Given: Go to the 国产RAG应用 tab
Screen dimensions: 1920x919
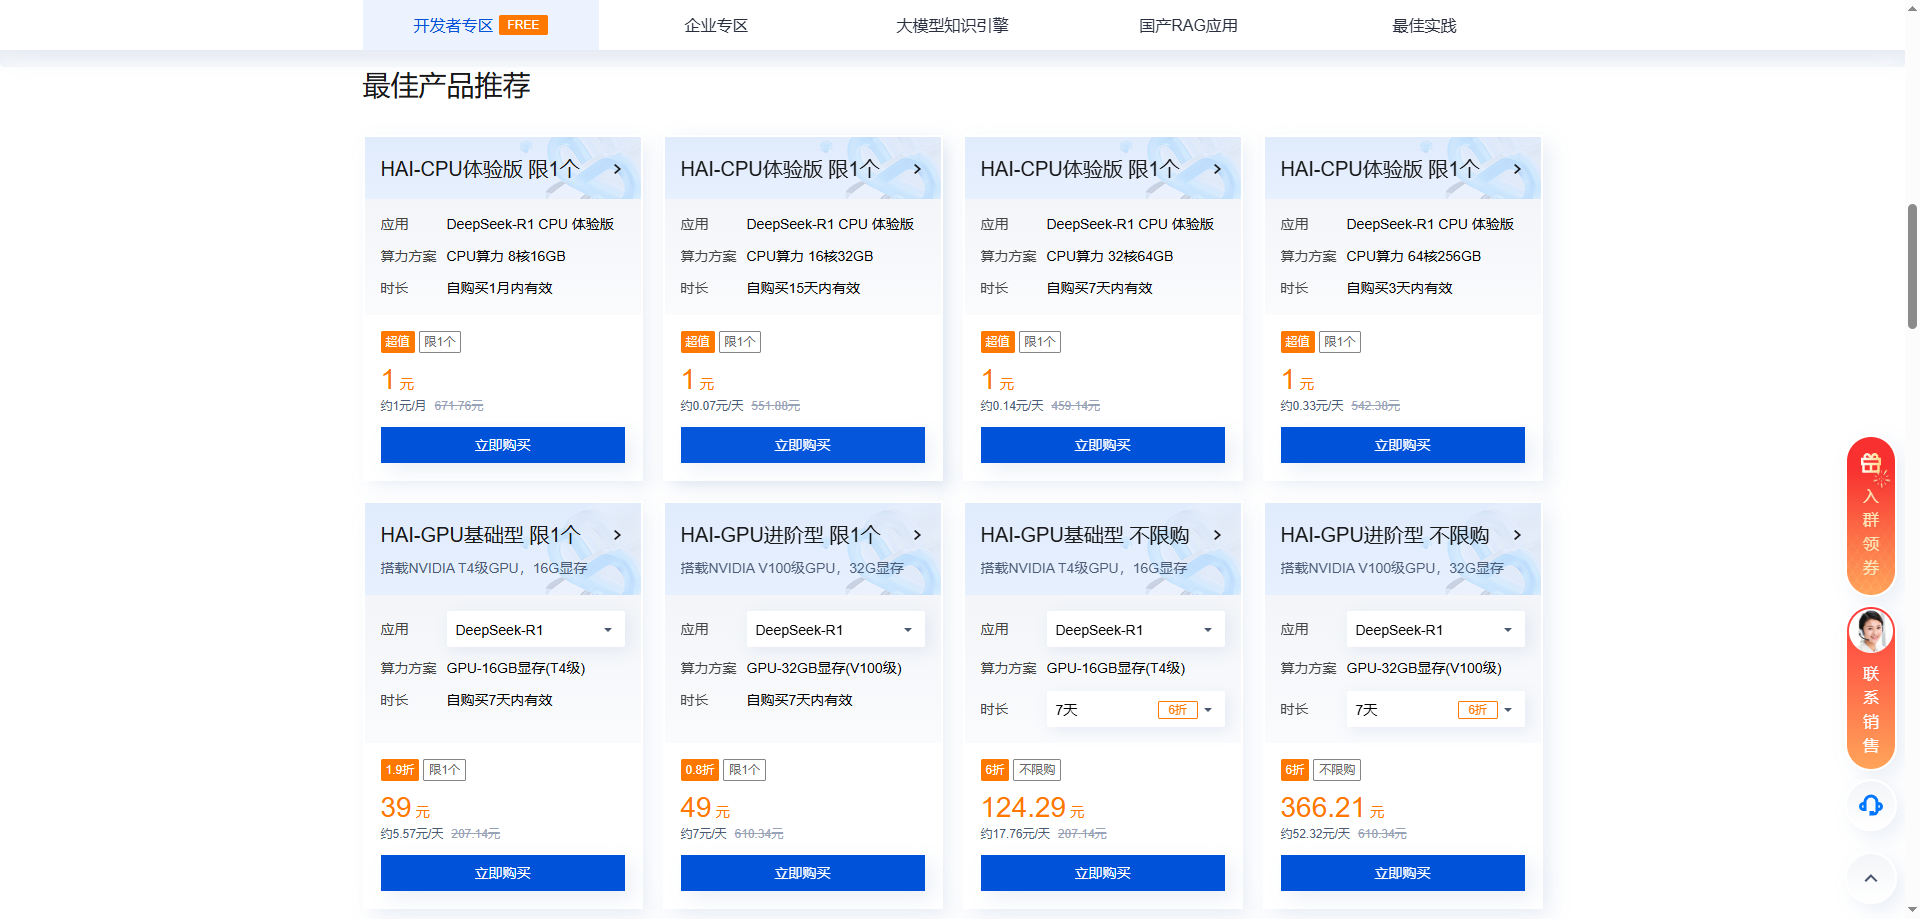Looking at the screenshot, I should pos(1188,25).
